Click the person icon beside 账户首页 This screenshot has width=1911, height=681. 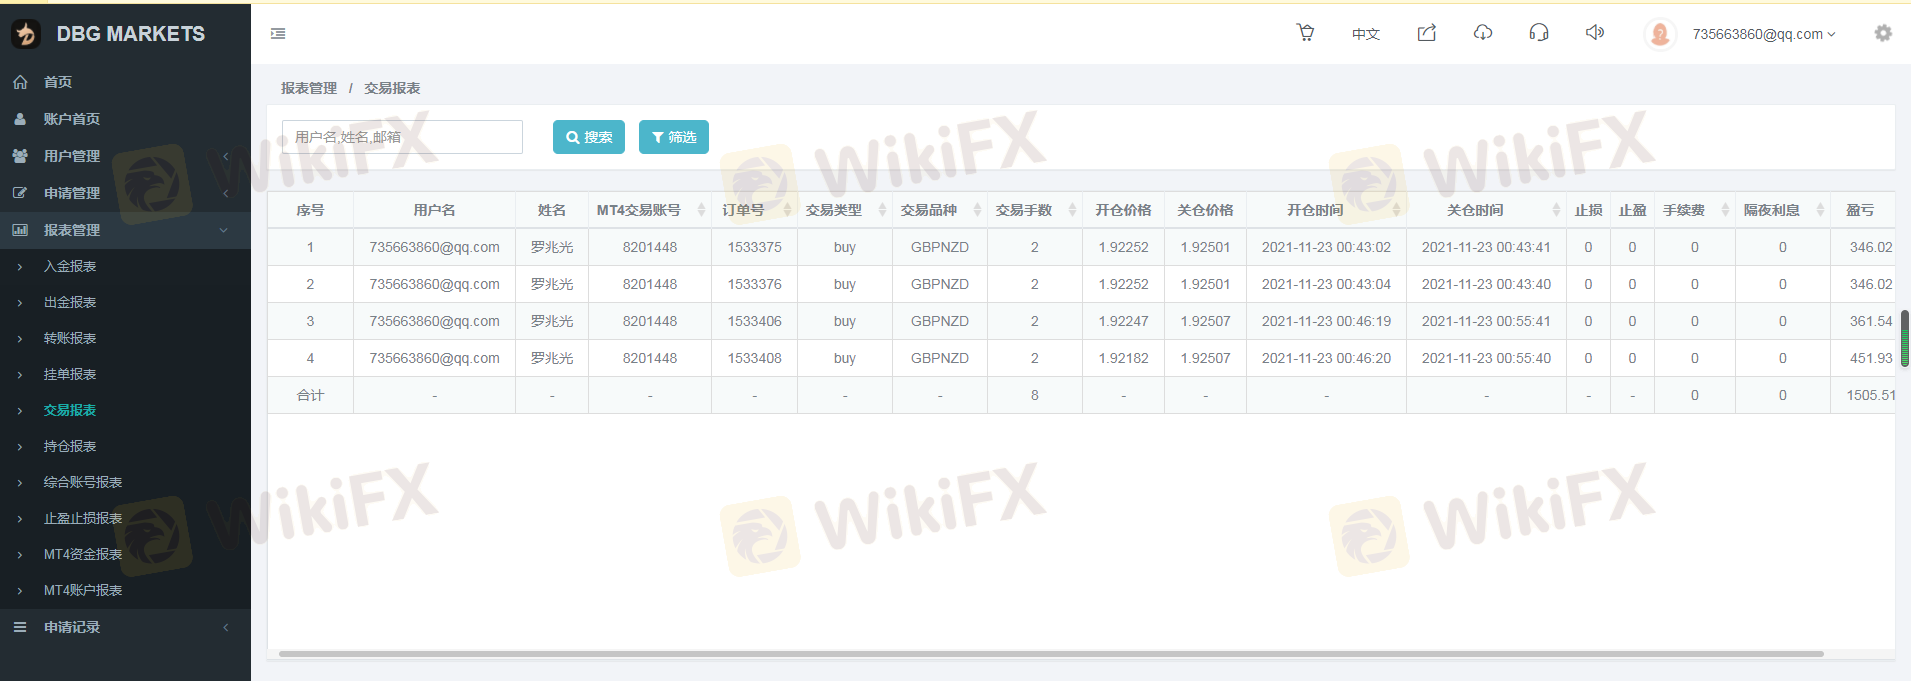coord(20,119)
